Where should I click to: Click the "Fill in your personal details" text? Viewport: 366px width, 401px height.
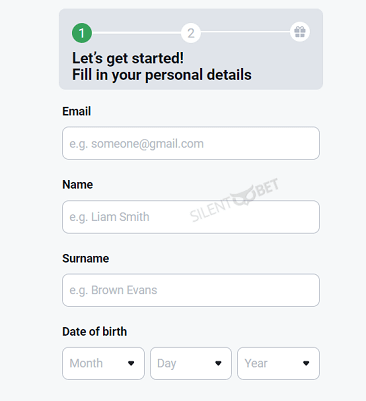[162, 75]
